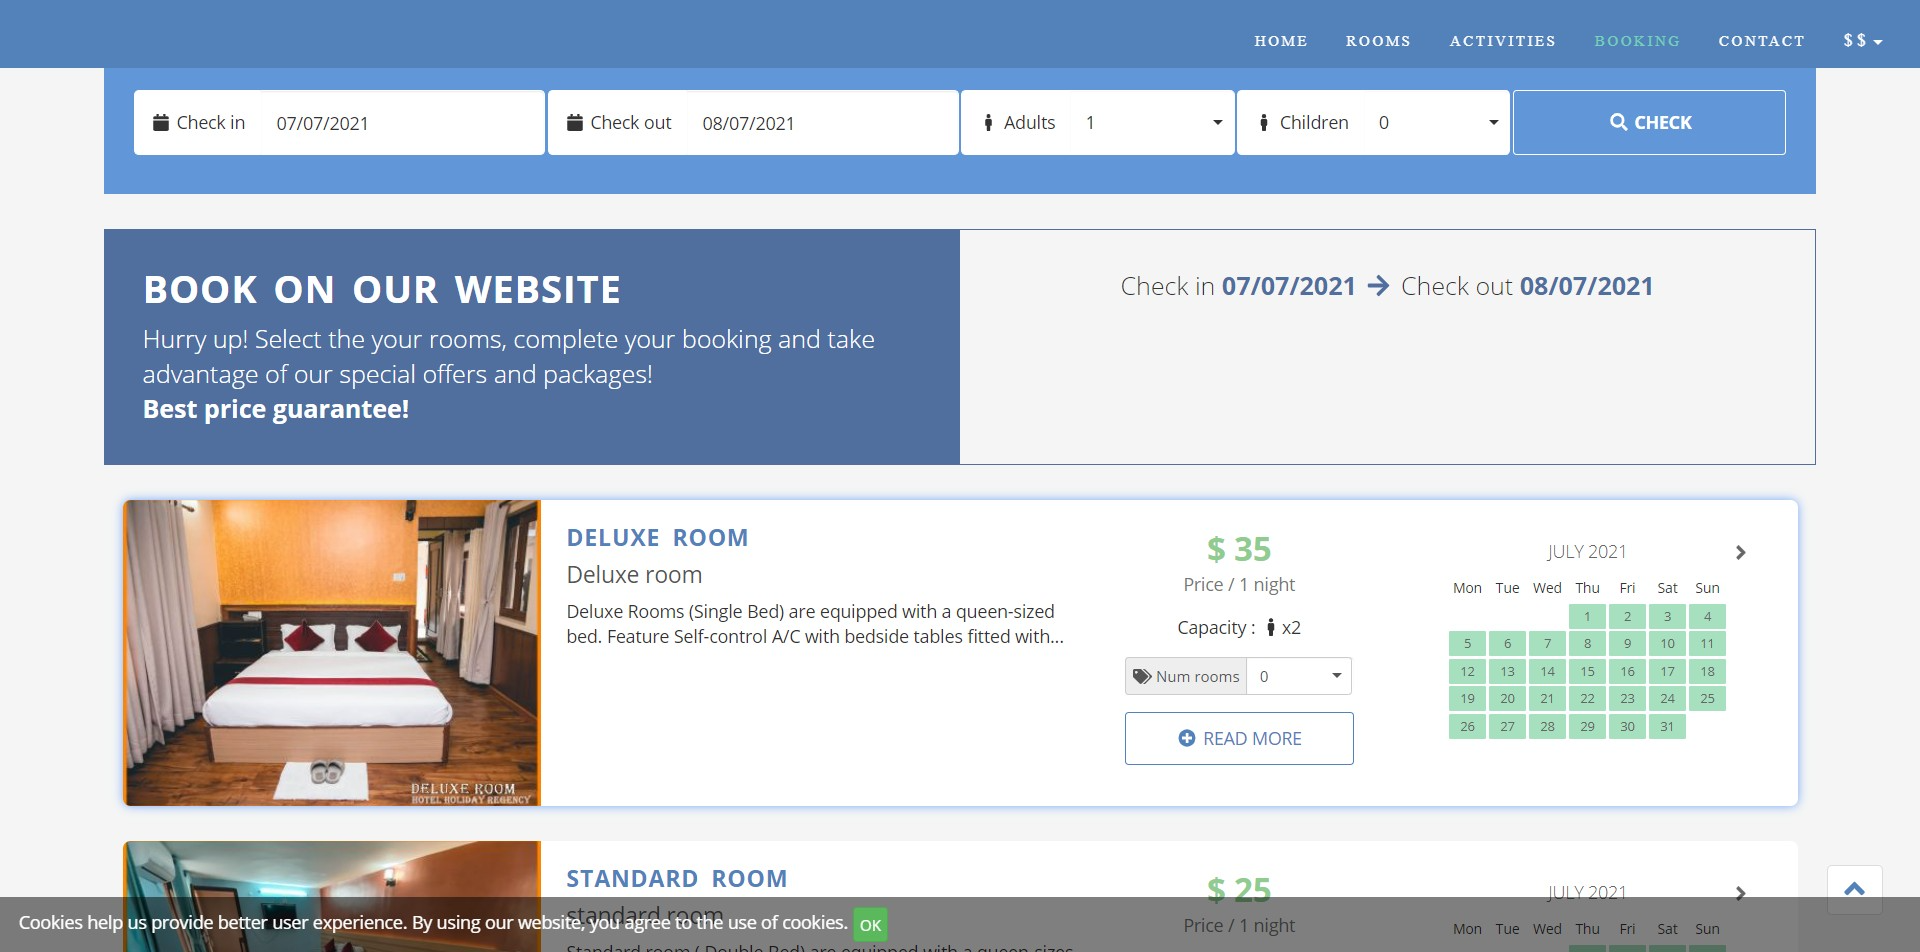Accept cookies with the OK button
This screenshot has height=952, width=1920.
870,925
